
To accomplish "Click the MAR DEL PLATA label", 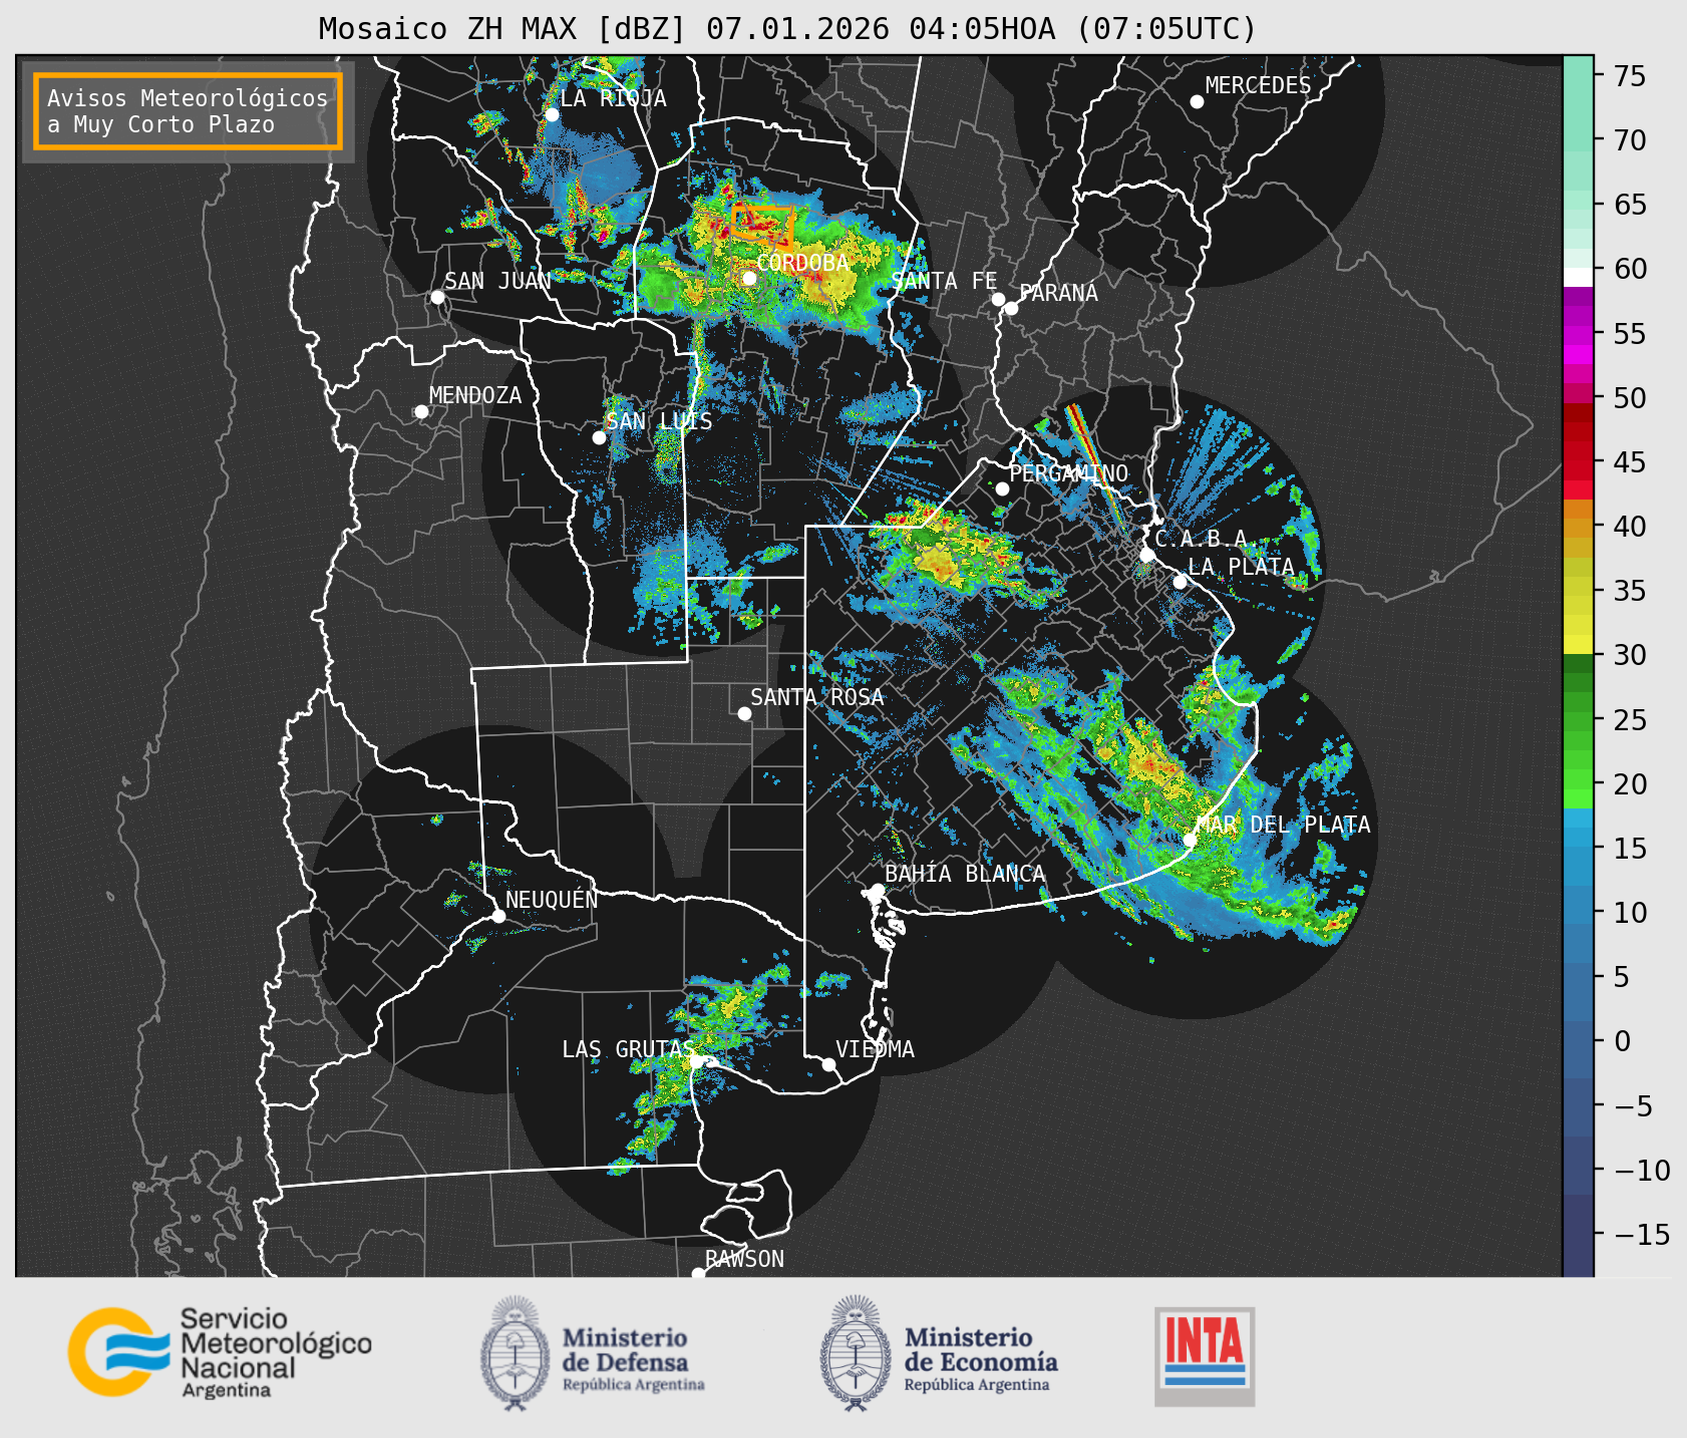I will coord(1283,825).
